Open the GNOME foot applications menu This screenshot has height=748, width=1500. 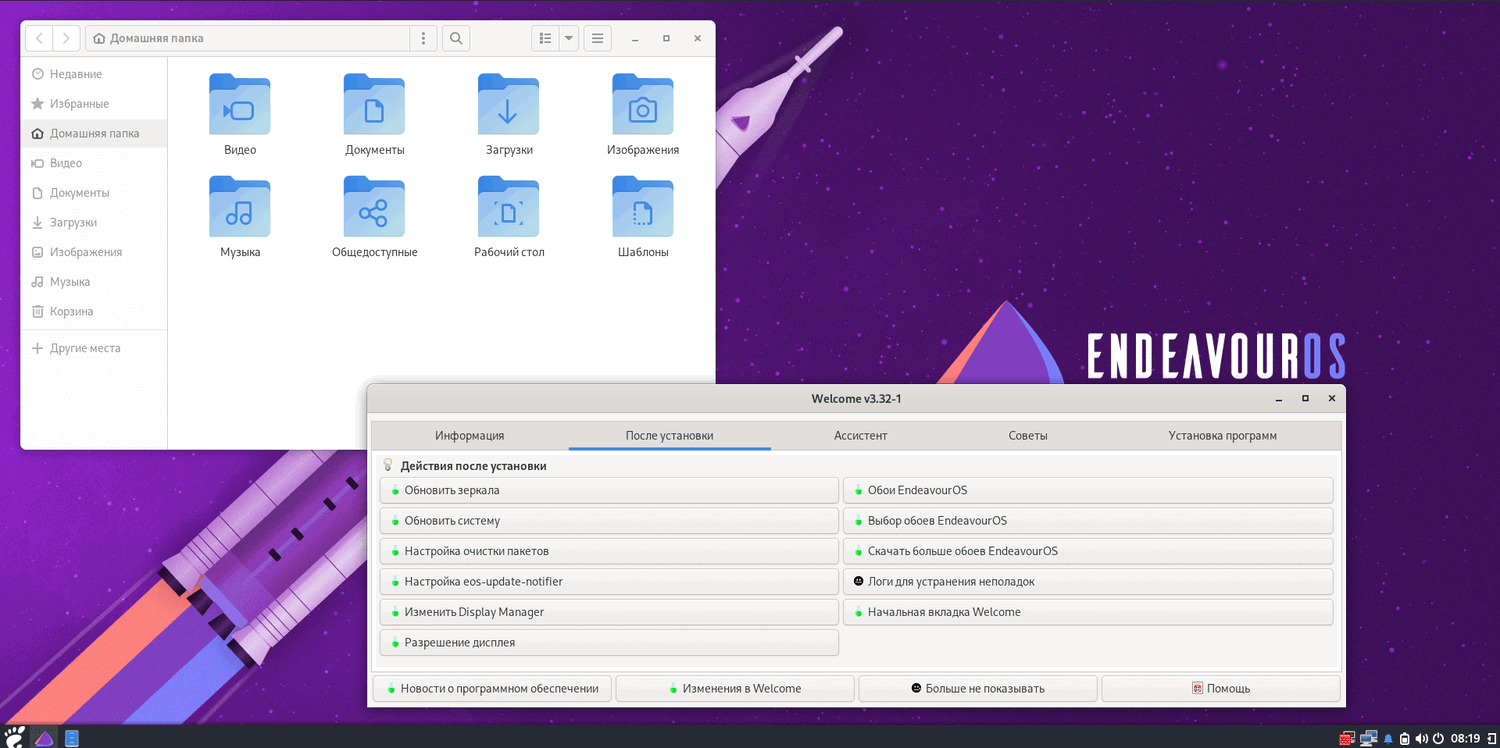(x=16, y=738)
